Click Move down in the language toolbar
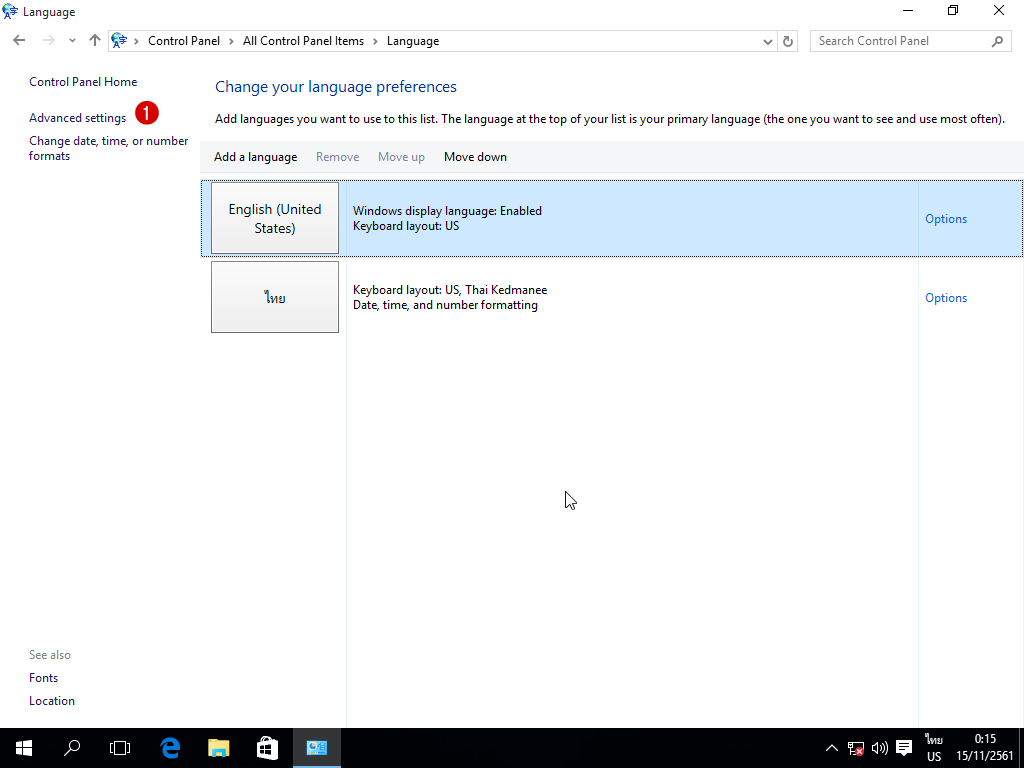This screenshot has width=1024, height=768. pyautogui.click(x=475, y=157)
